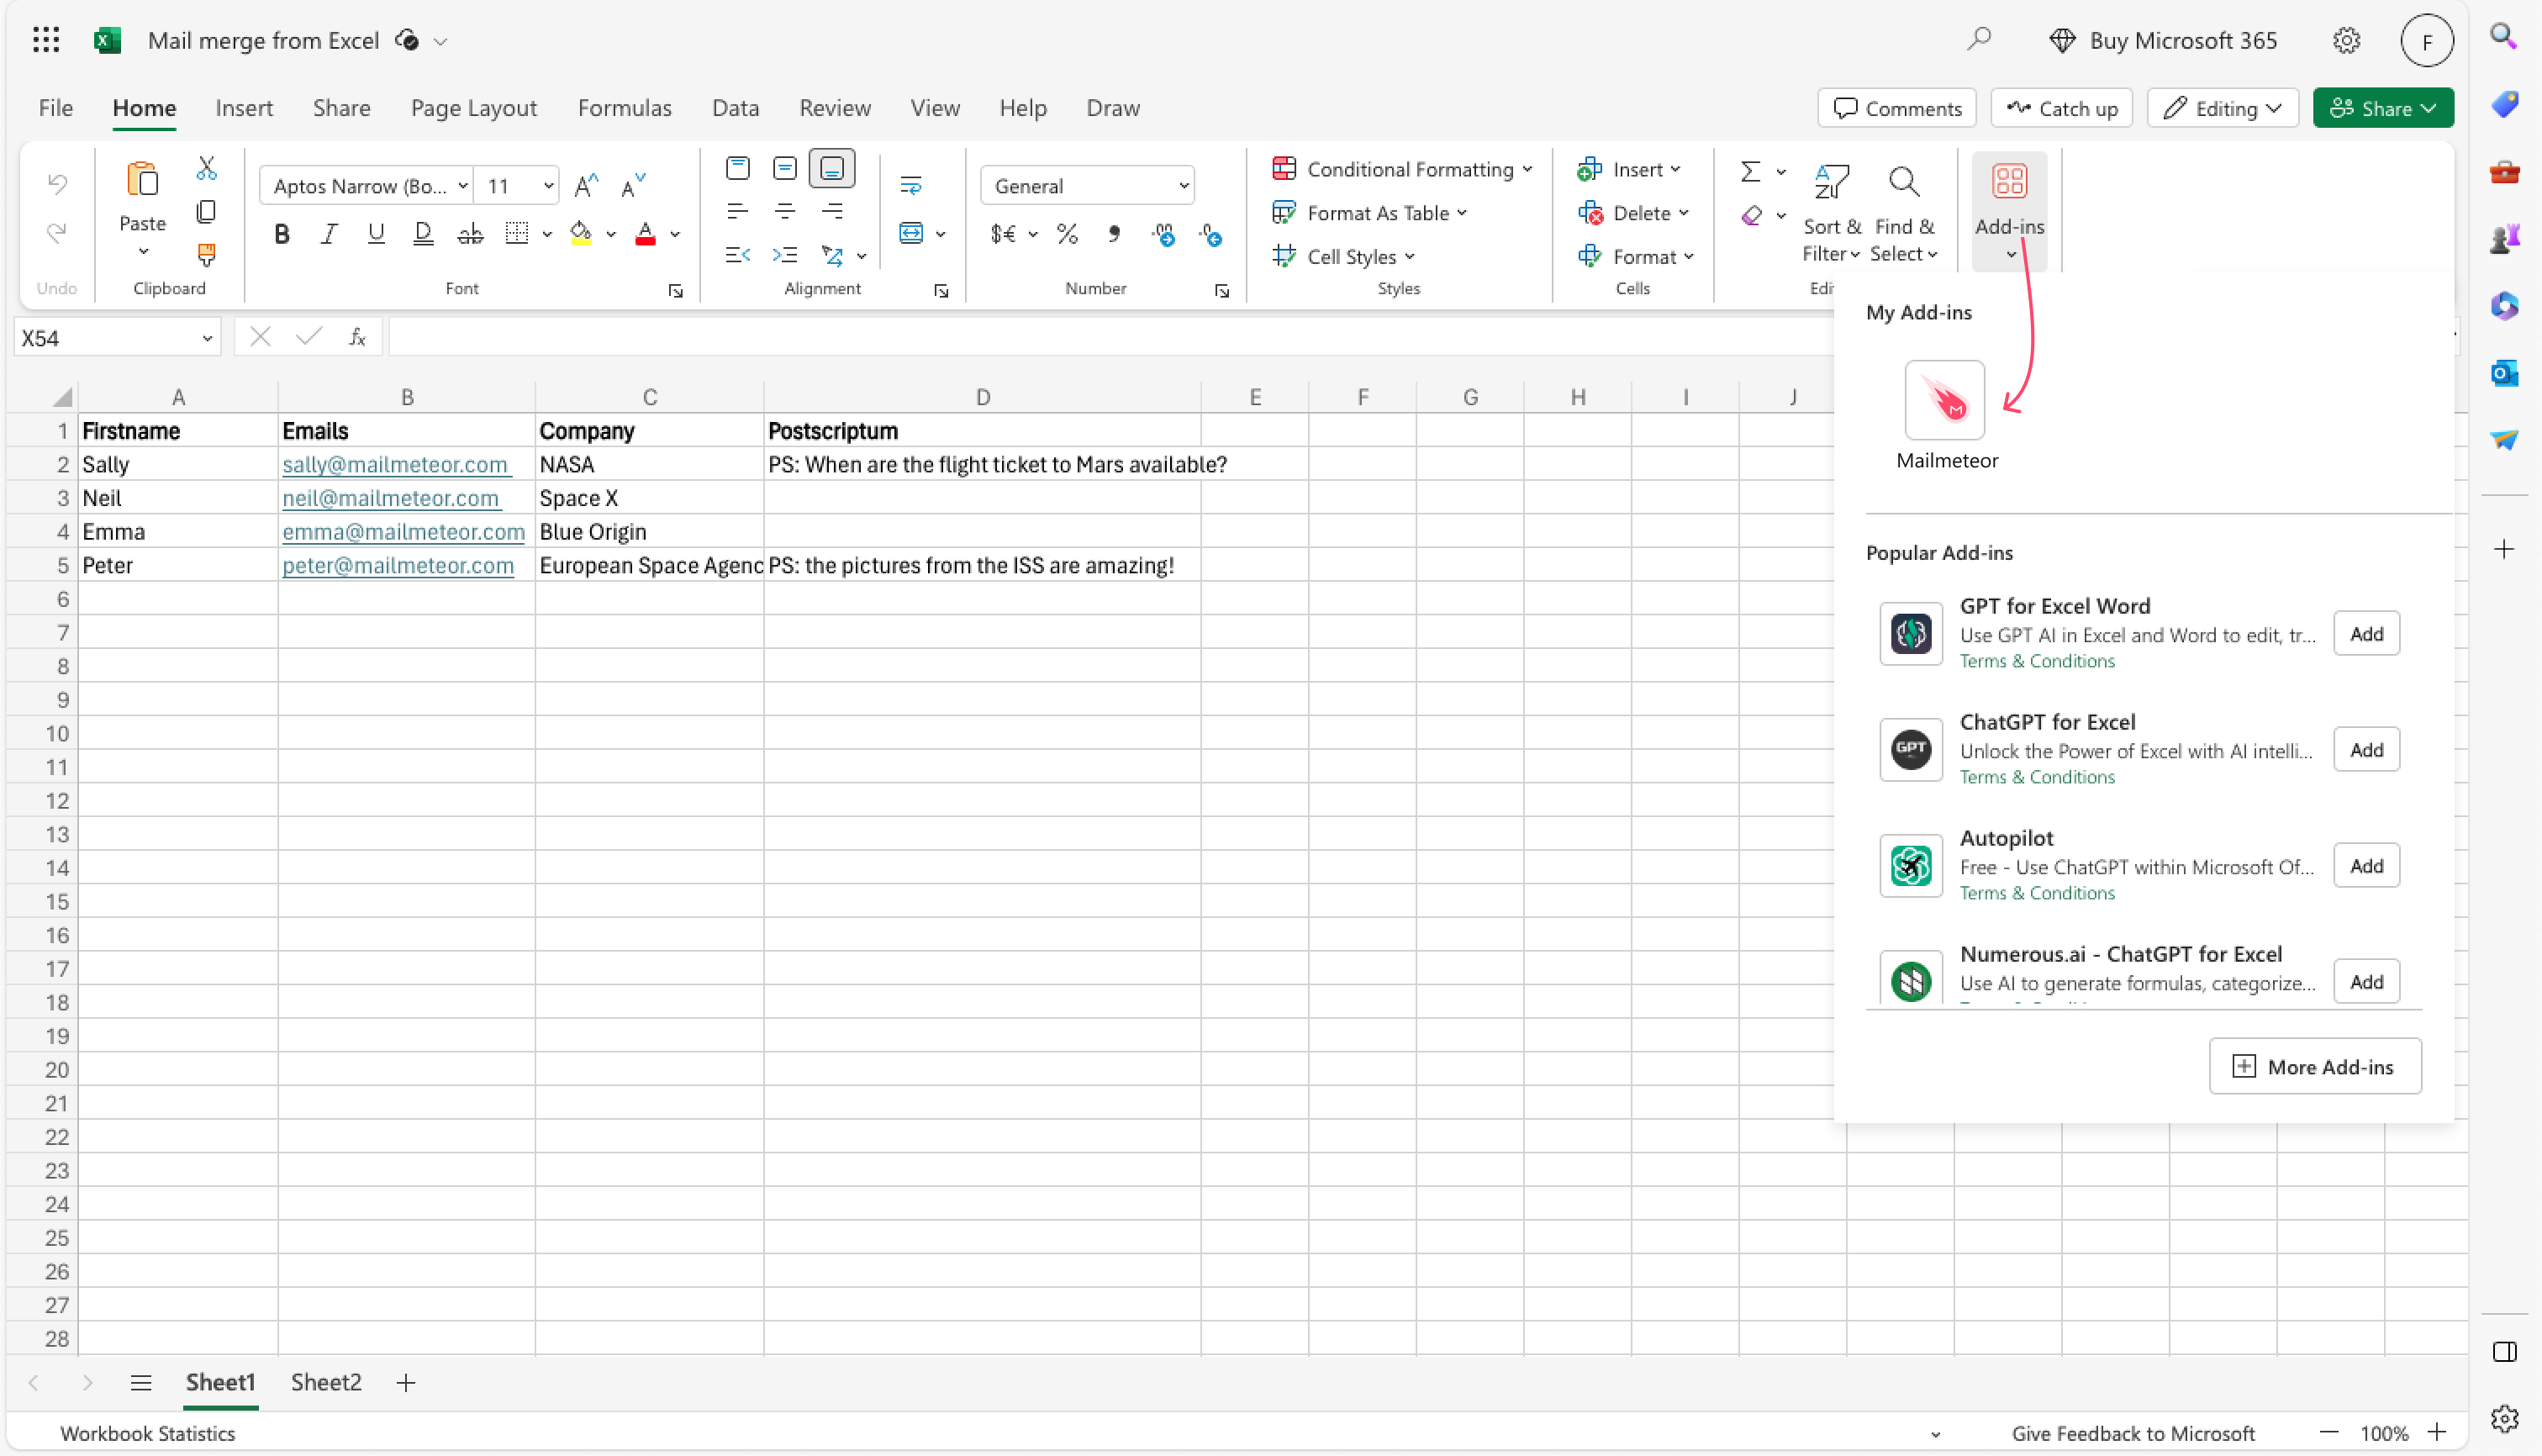The image size is (2542, 1456).
Task: Toggle Strikethrough formatting
Action: pyautogui.click(x=470, y=234)
